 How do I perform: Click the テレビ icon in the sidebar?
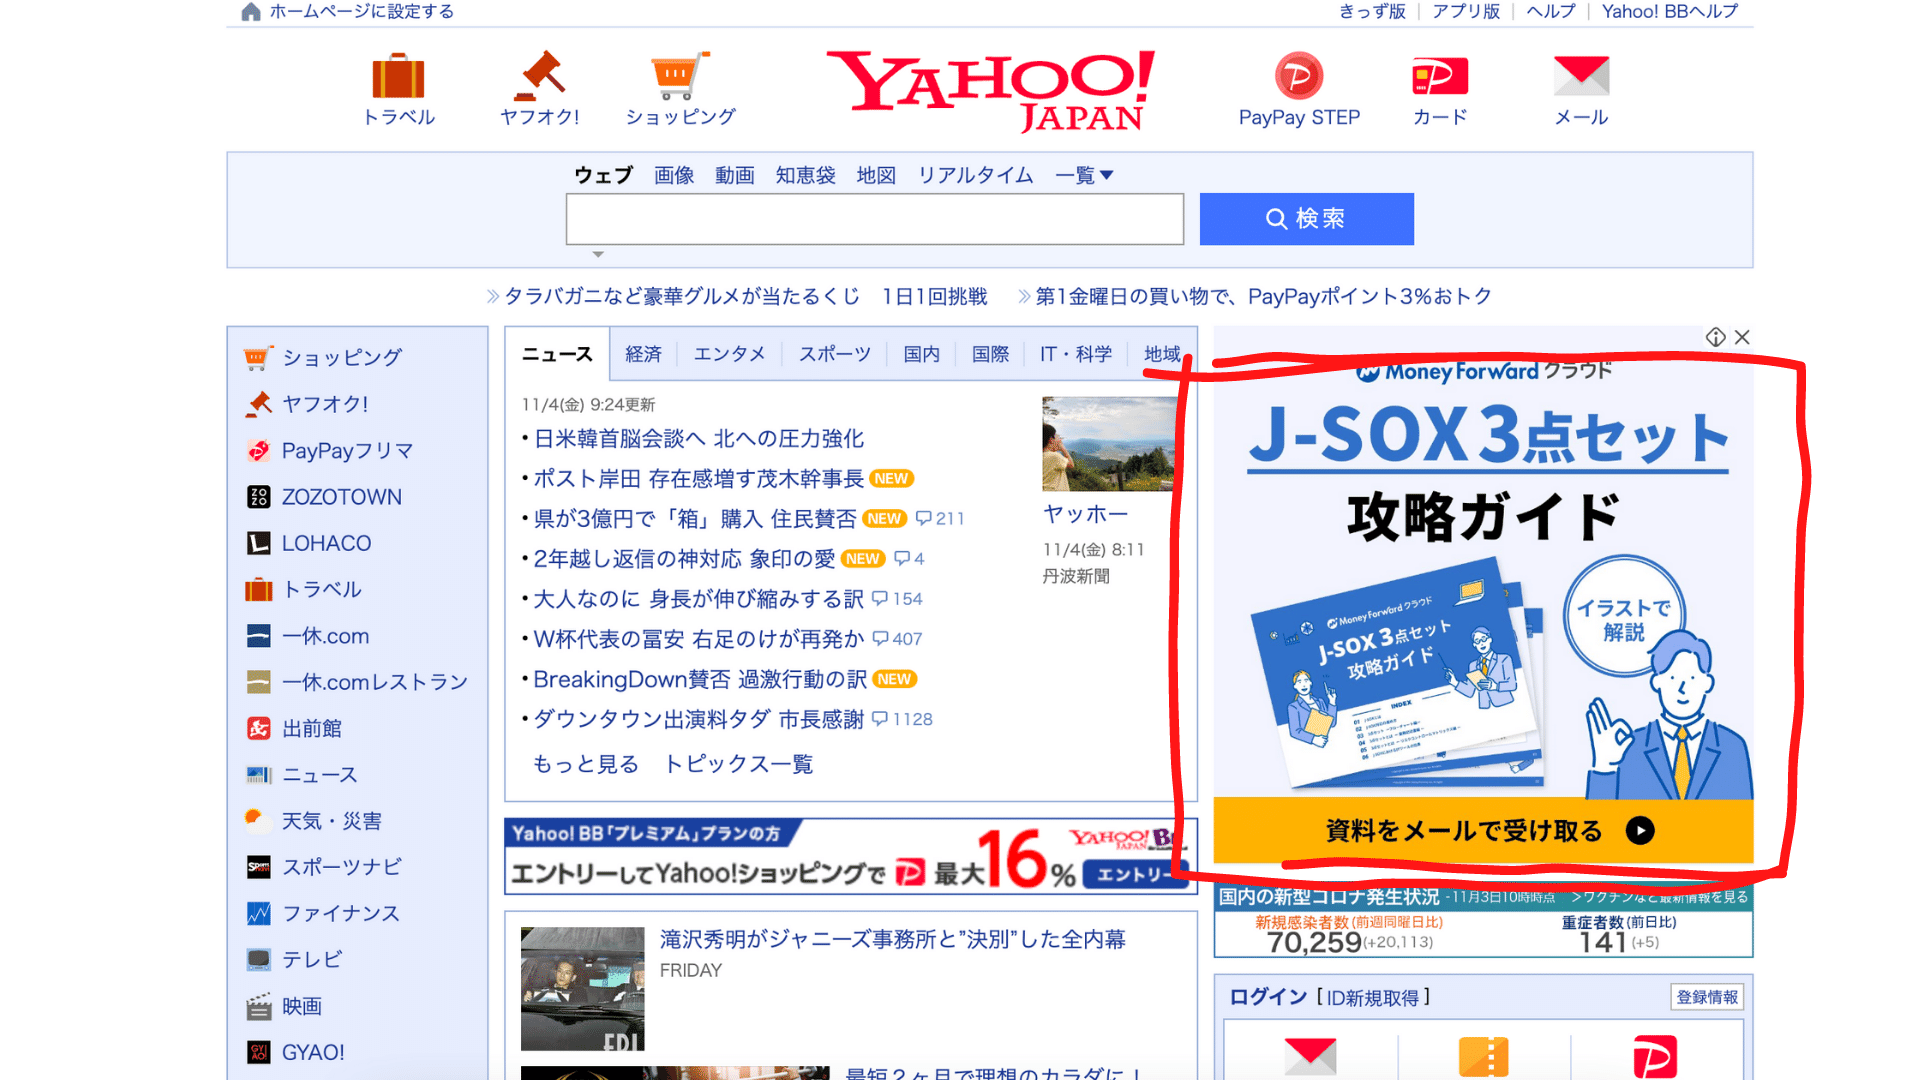pyautogui.click(x=258, y=959)
